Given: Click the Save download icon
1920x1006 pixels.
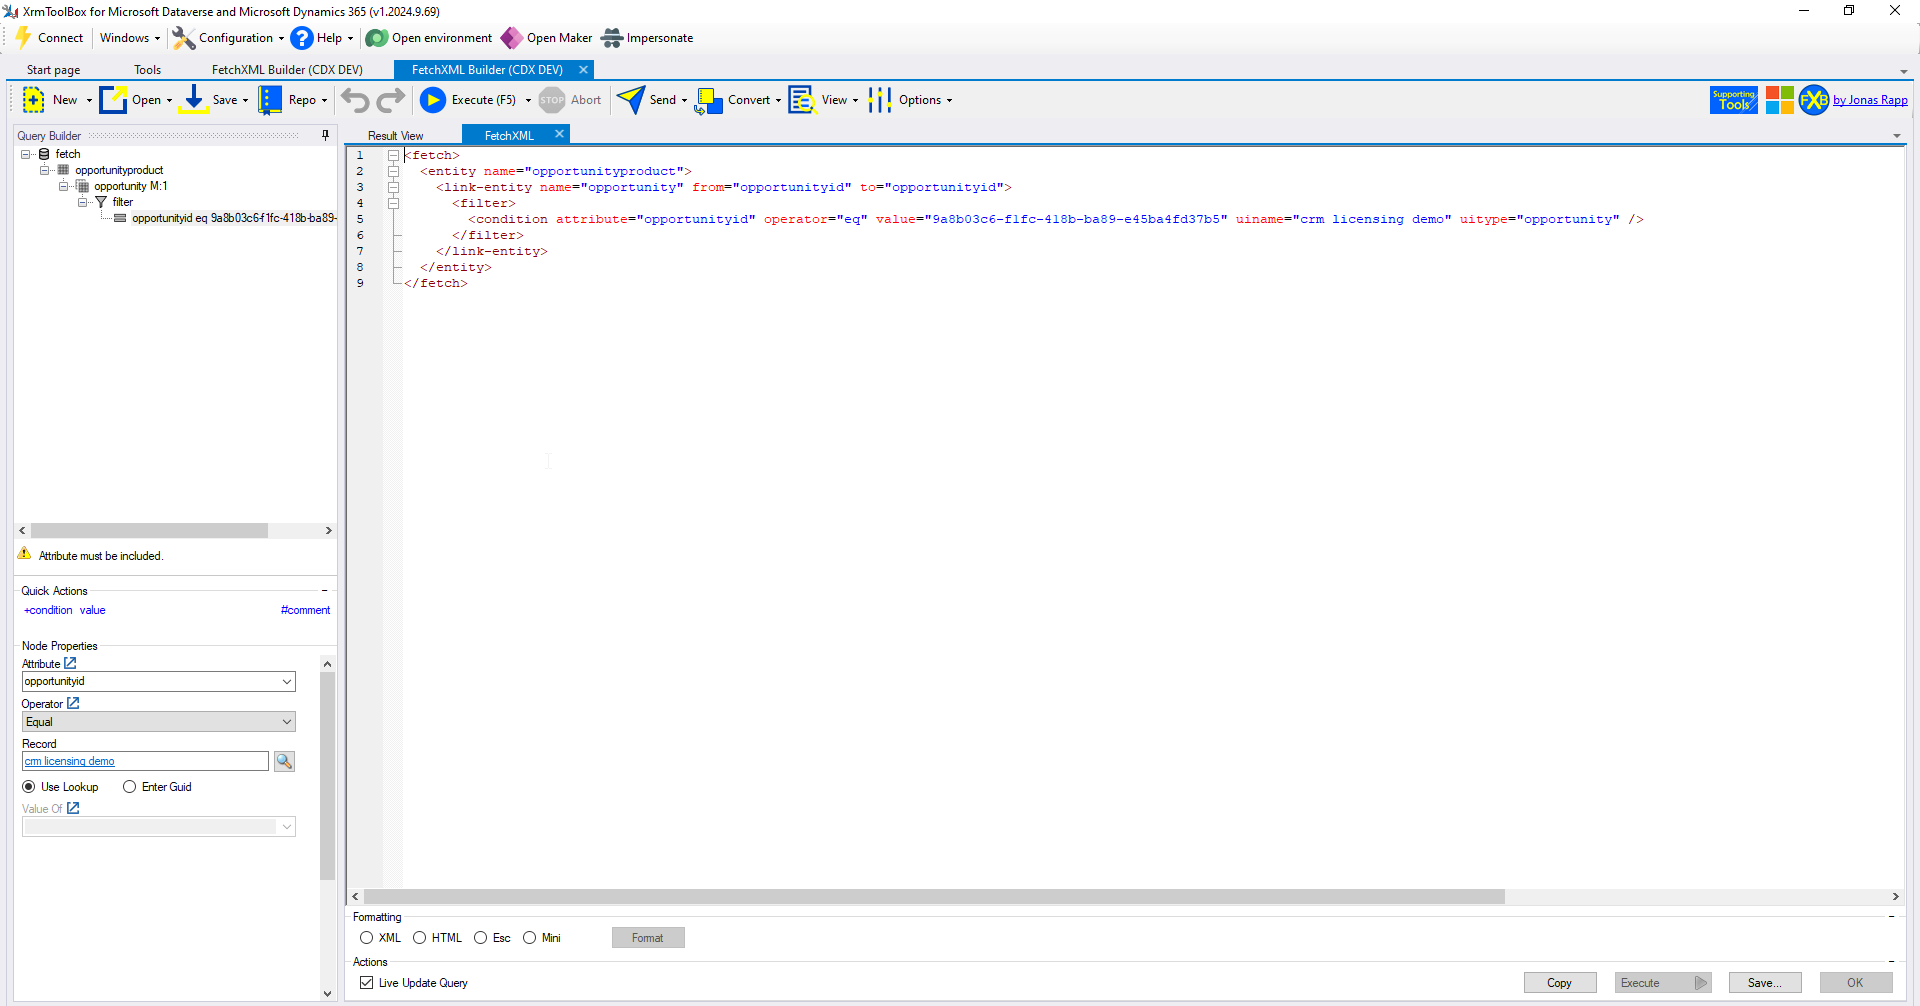Looking at the screenshot, I should [x=194, y=100].
